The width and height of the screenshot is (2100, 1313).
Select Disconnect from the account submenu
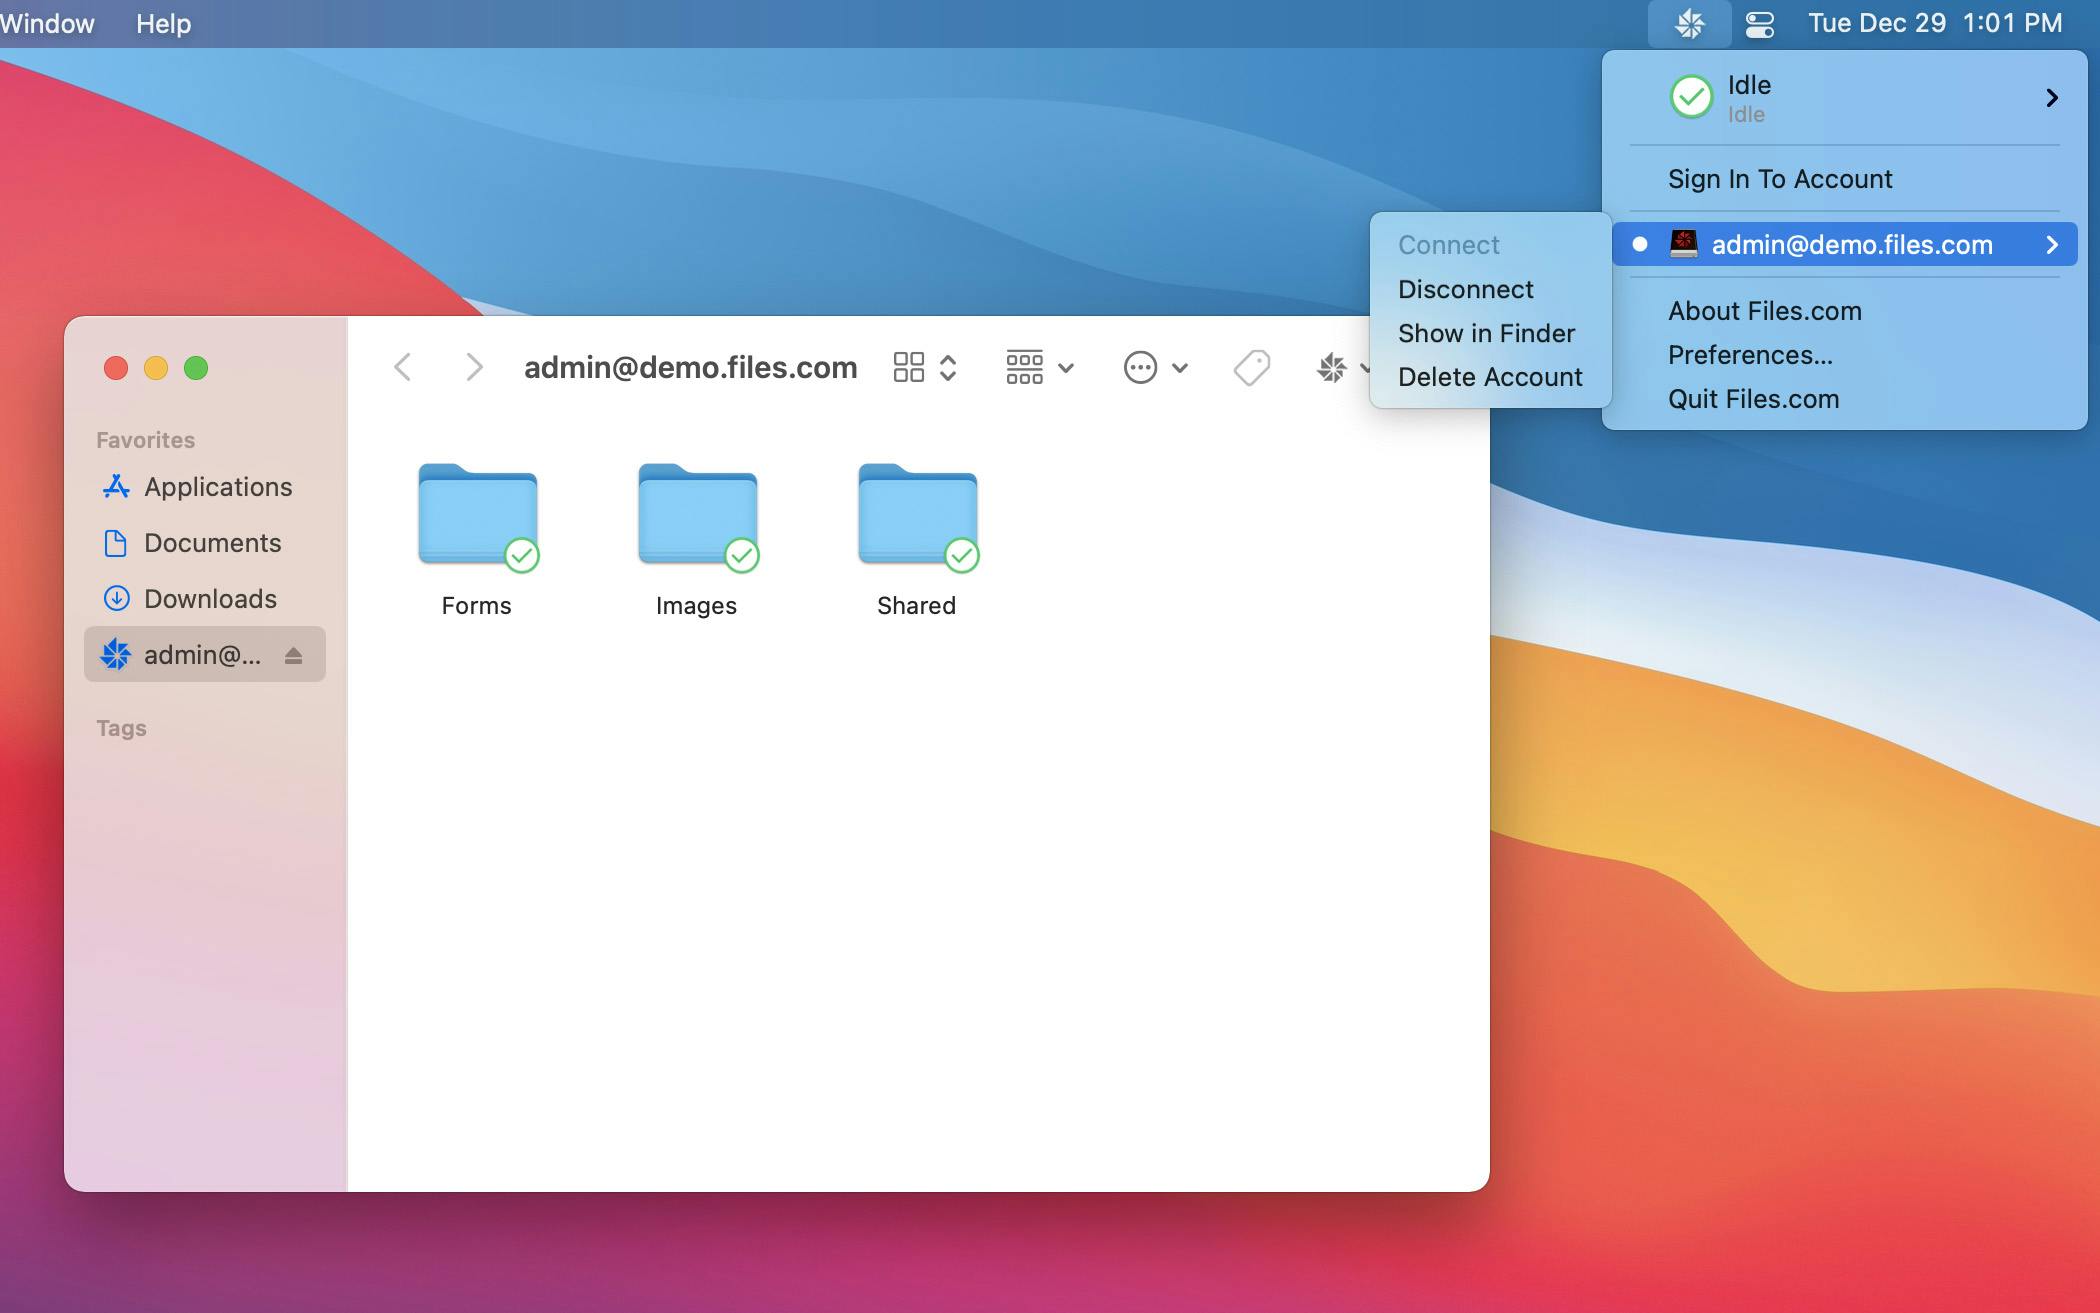[1465, 289]
